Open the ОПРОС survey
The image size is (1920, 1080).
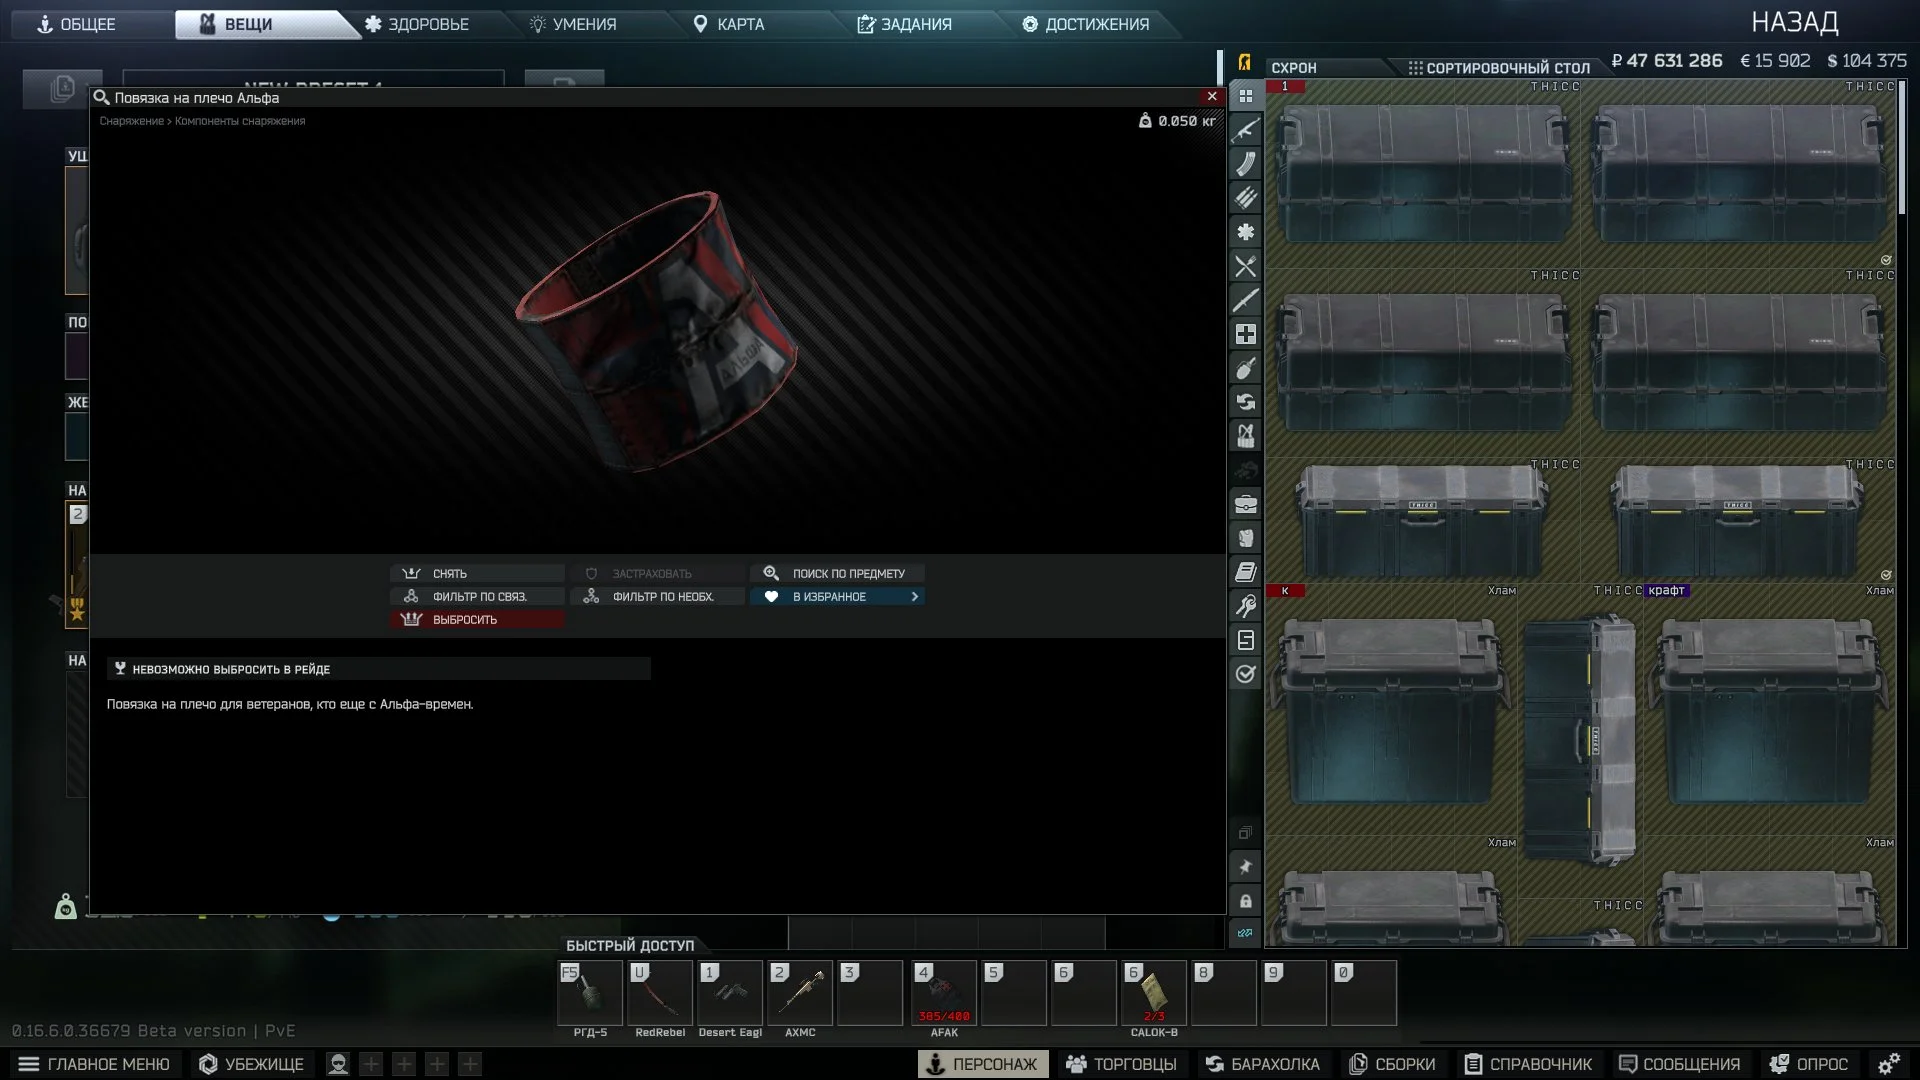1808,1064
